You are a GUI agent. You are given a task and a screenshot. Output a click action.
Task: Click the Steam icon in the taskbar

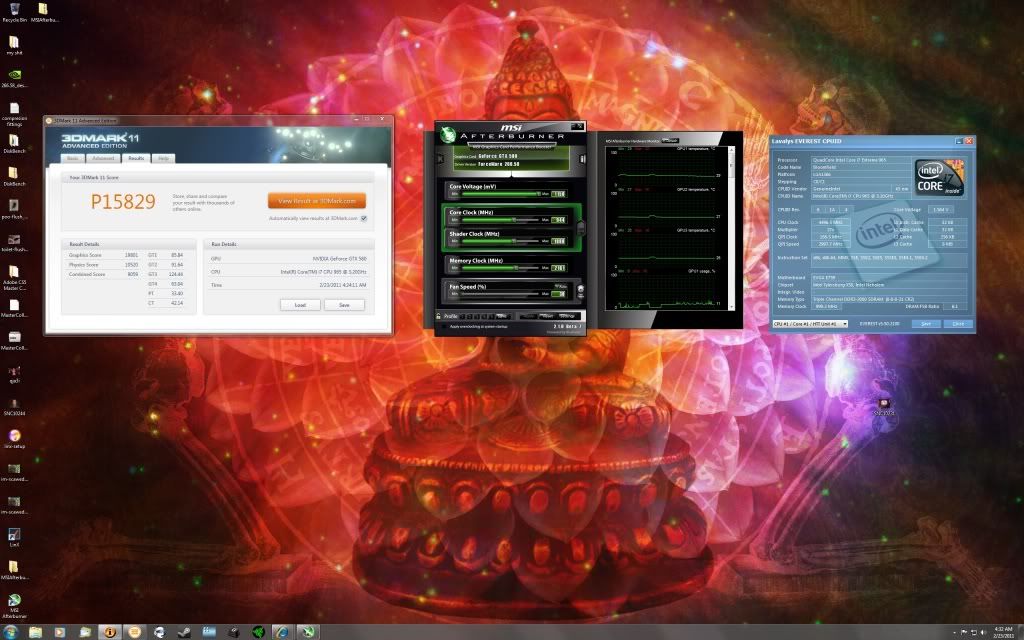click(x=183, y=632)
